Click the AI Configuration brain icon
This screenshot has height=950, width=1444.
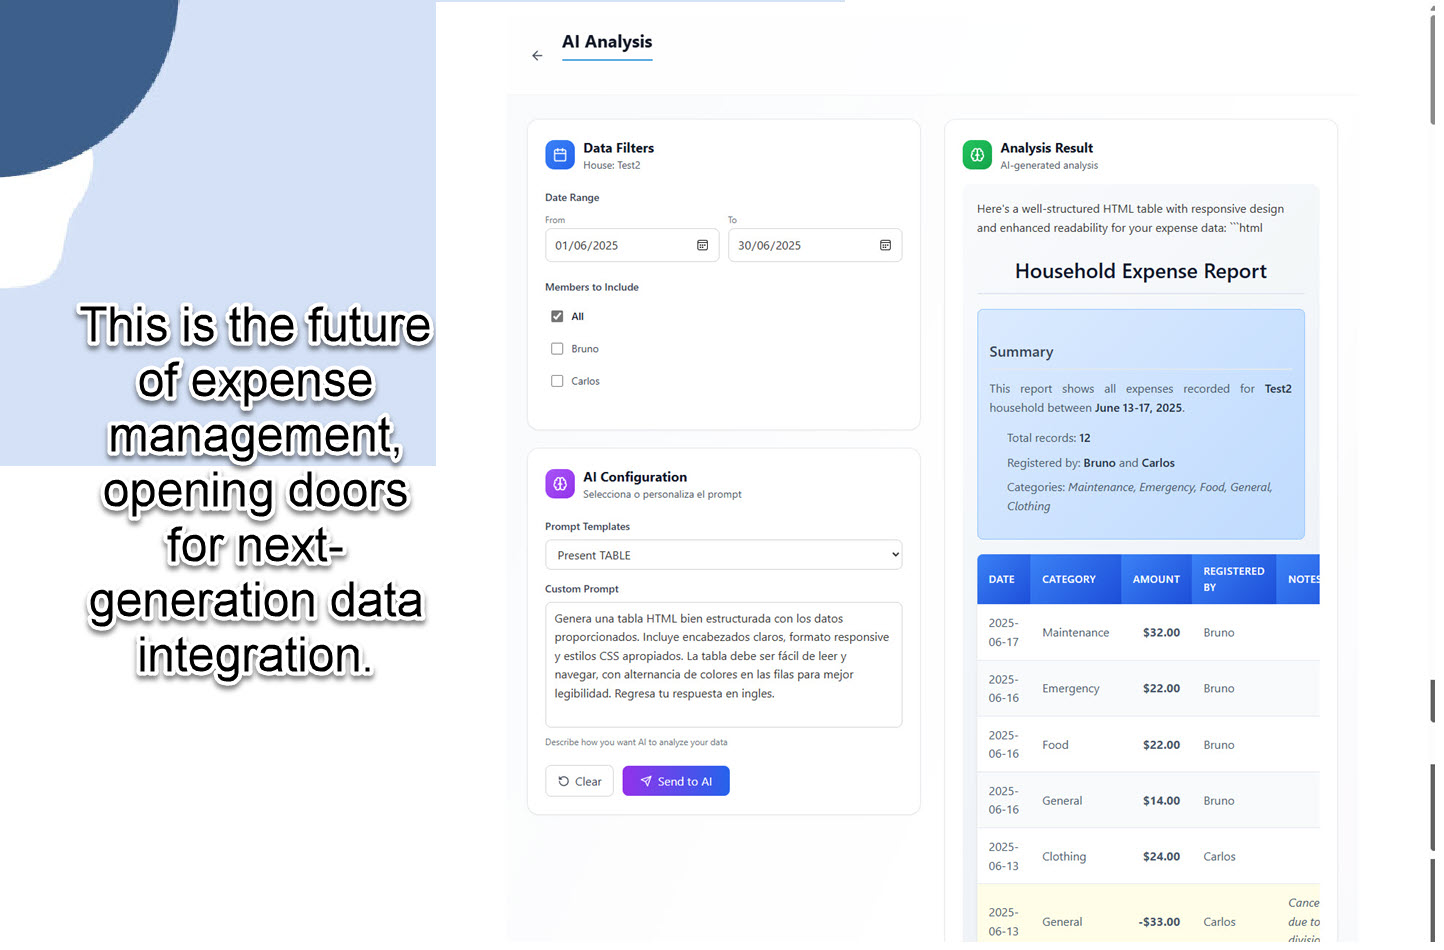[560, 484]
